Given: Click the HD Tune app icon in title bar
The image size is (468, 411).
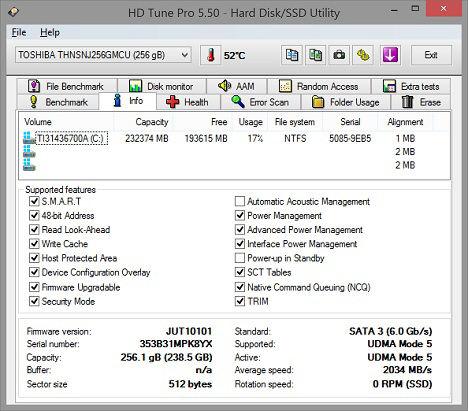Looking at the screenshot, I should point(13,12).
